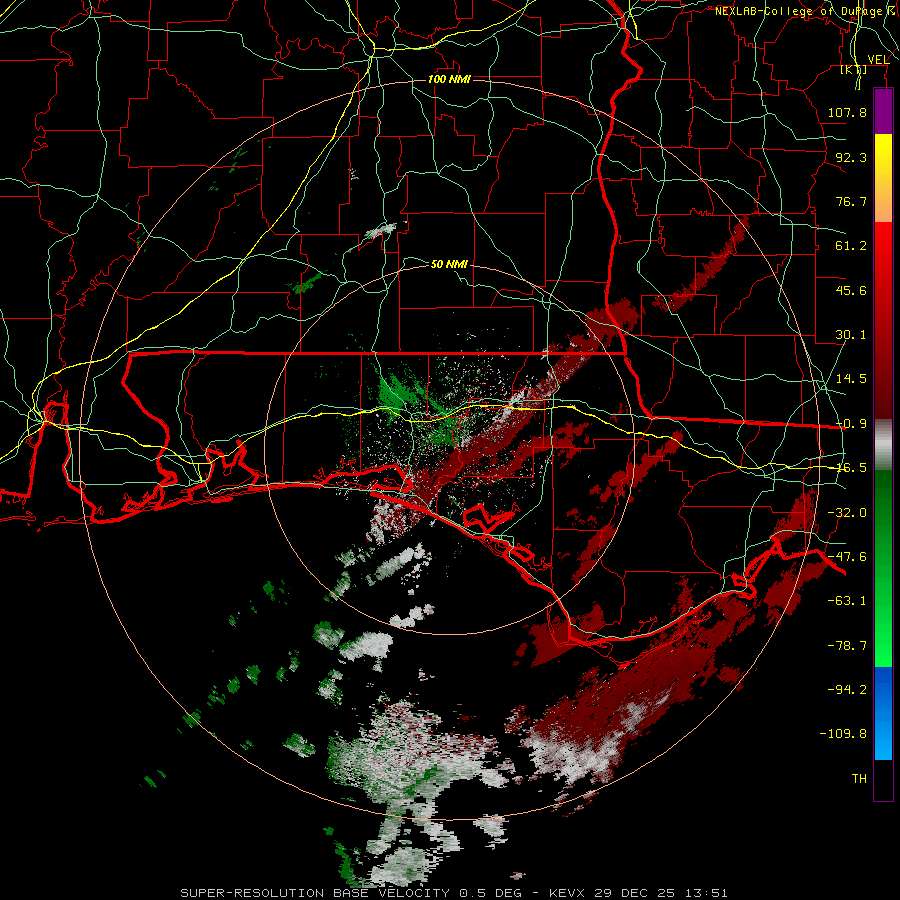The height and width of the screenshot is (900, 900).
Task: Click the 30.1 velocity scale value
Action: [x=851, y=335]
